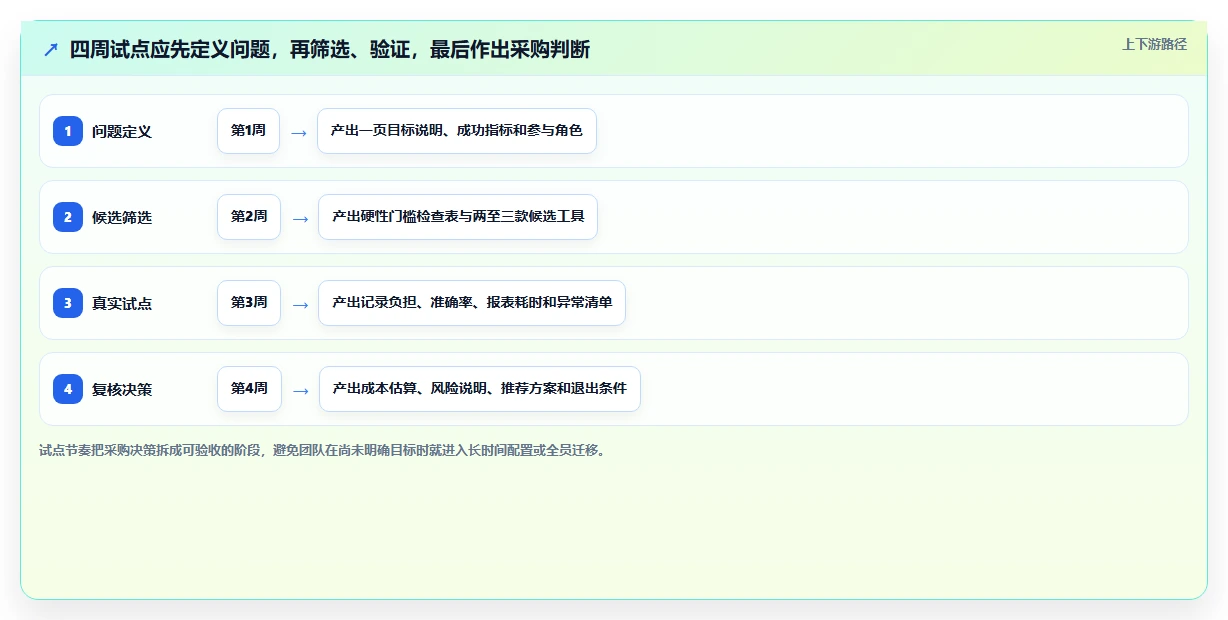This screenshot has width=1228, height=620.
Task: Click the number 1 step badge
Action: pos(68,131)
